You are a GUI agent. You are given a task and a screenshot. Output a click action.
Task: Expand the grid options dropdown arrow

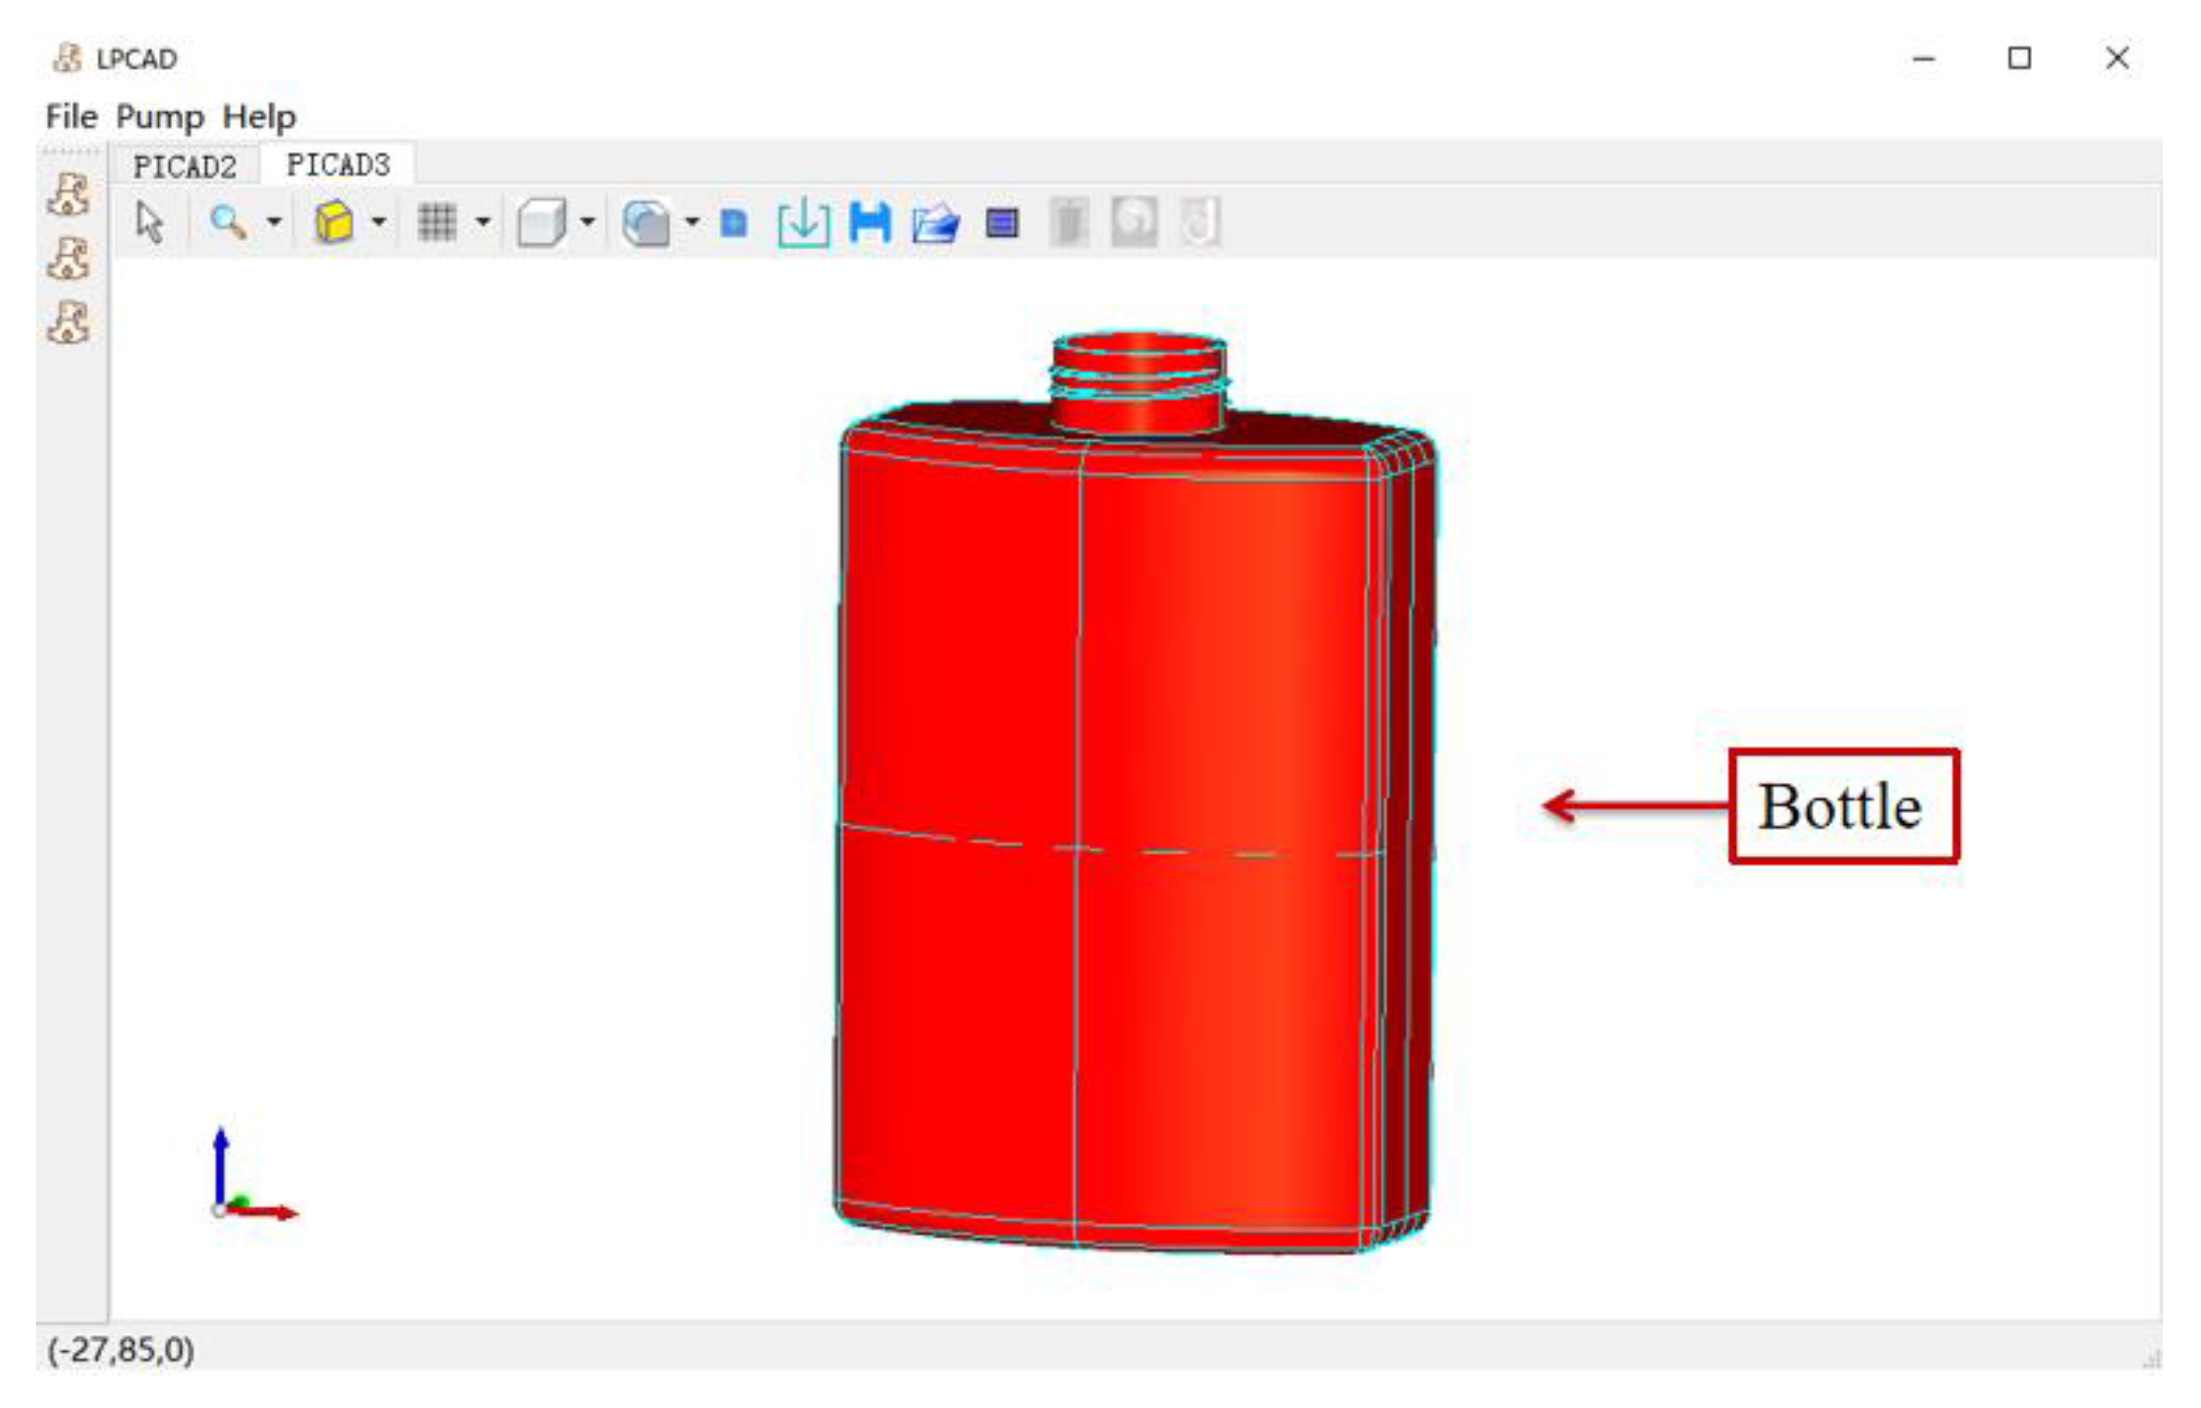pos(483,222)
